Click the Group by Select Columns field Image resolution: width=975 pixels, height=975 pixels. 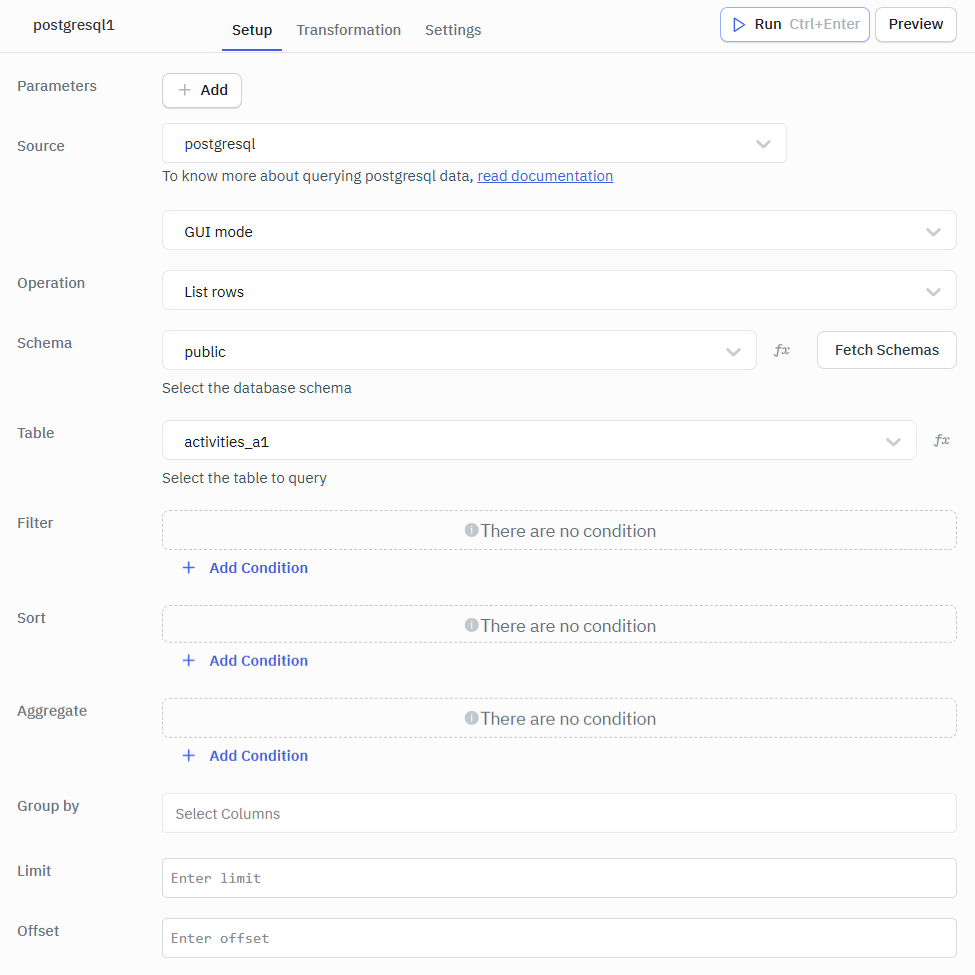[559, 812]
